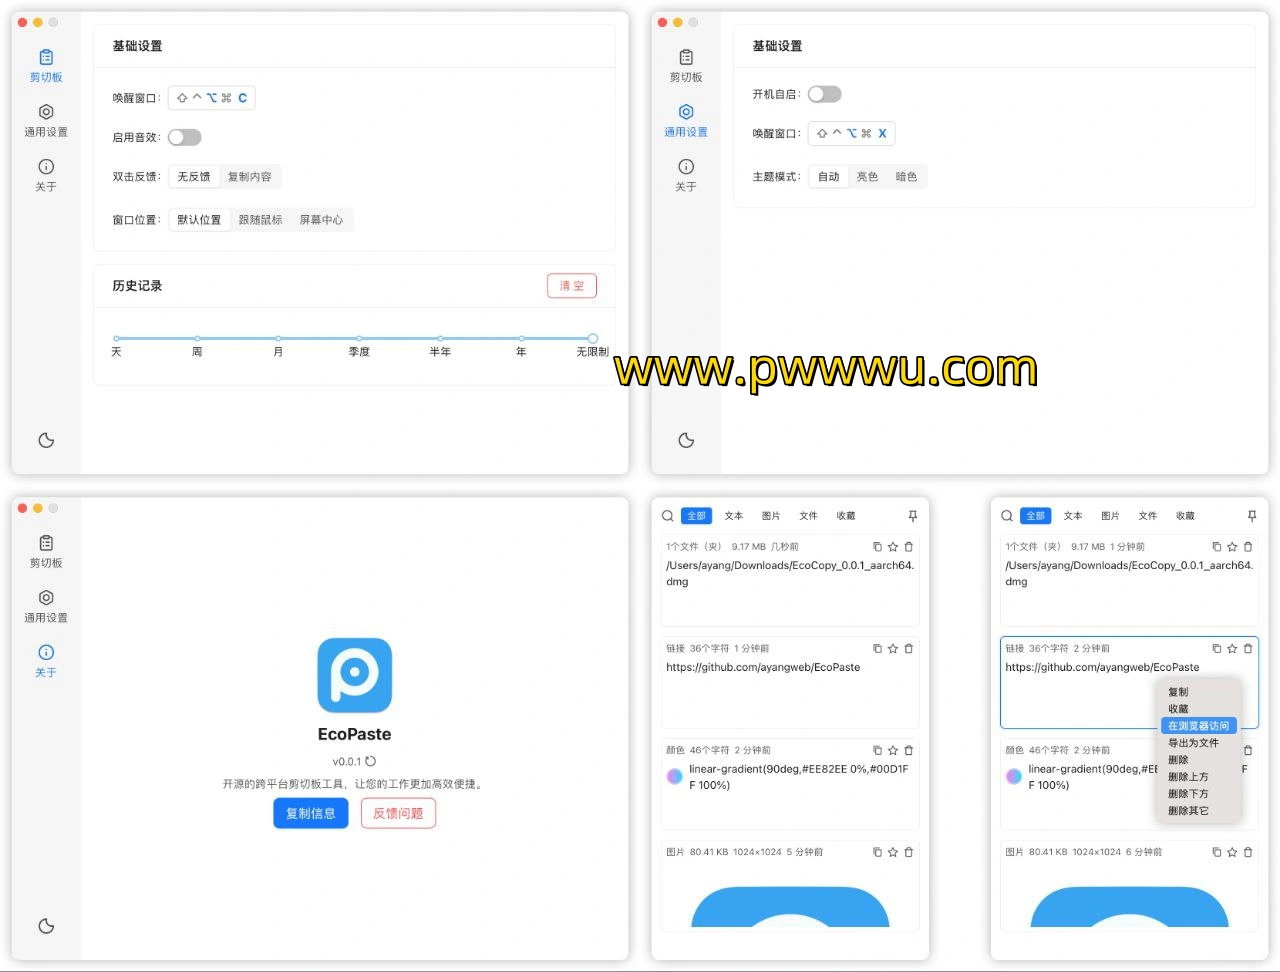Viewport: 1280px width, 972px height.
Task: Star the 几秒前 file entry as favorite
Action: 893,547
